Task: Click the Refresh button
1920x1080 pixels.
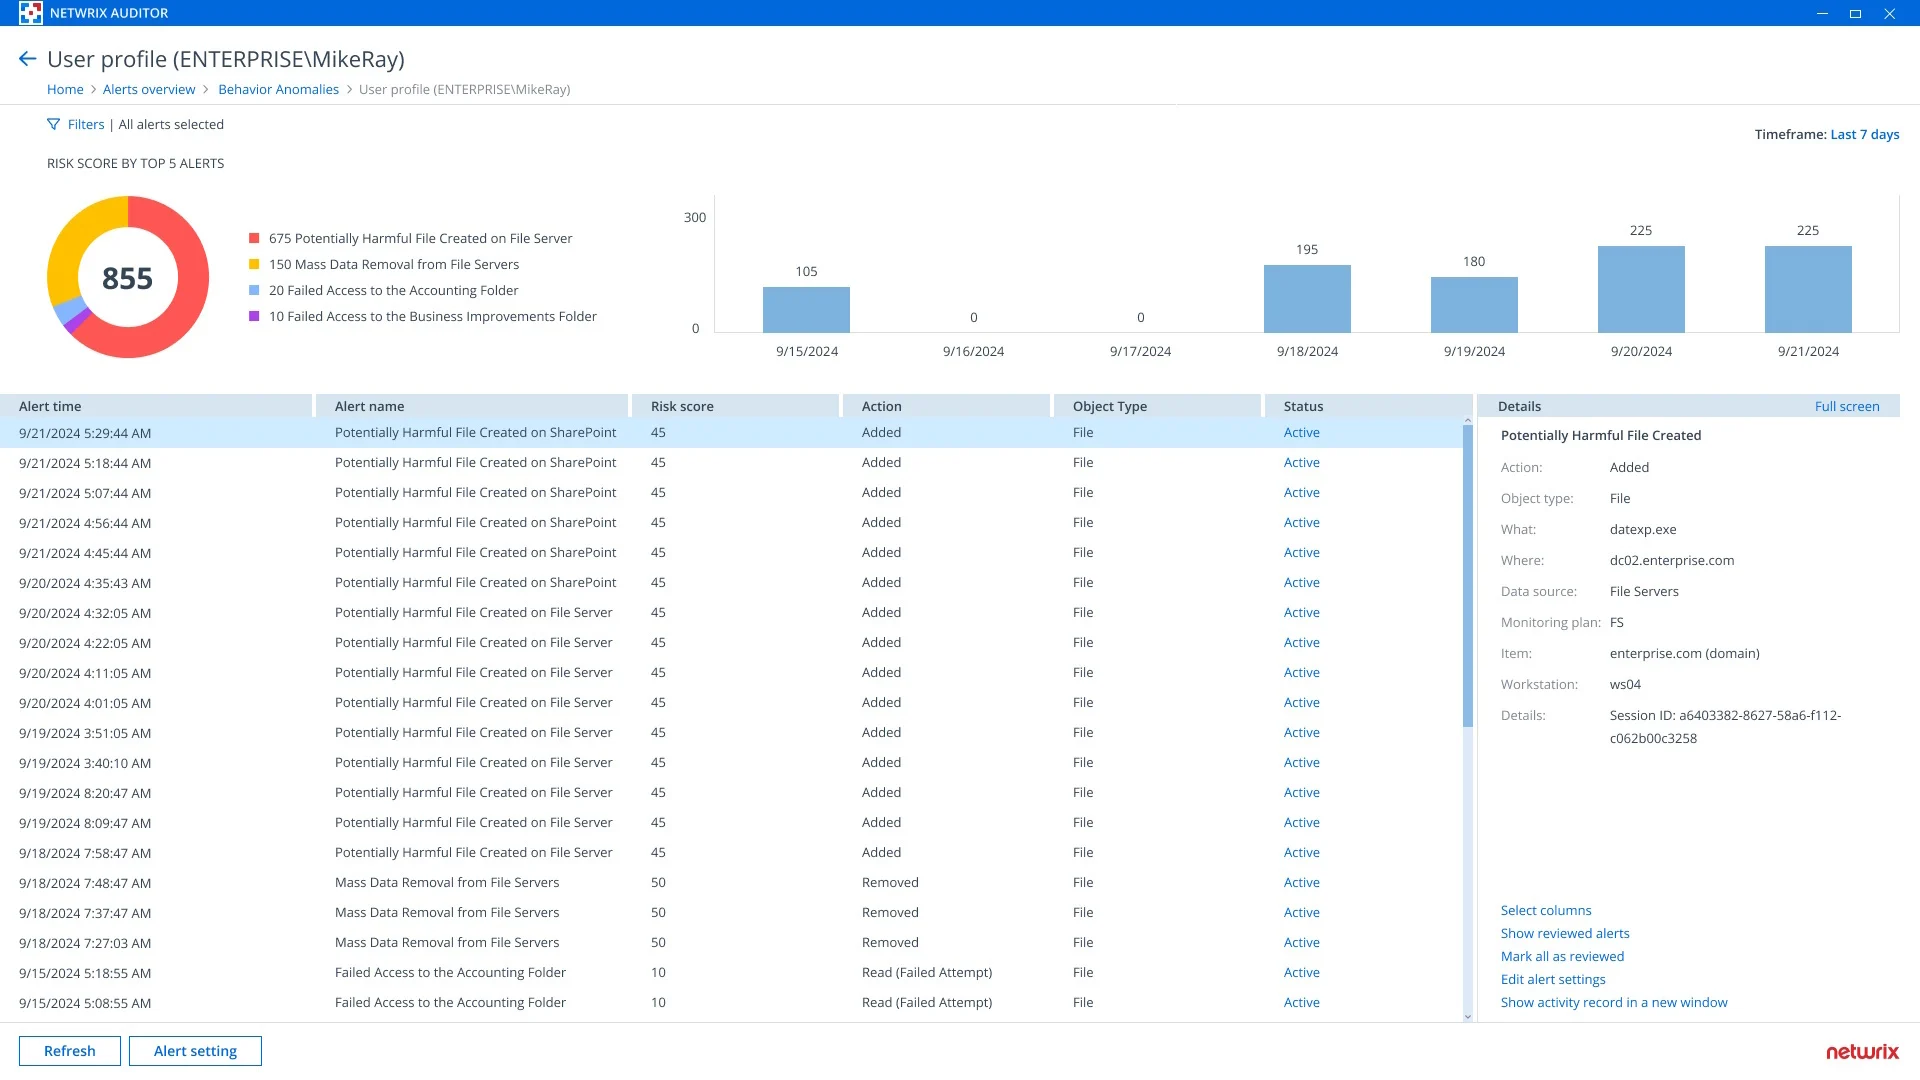Action: (x=70, y=1051)
